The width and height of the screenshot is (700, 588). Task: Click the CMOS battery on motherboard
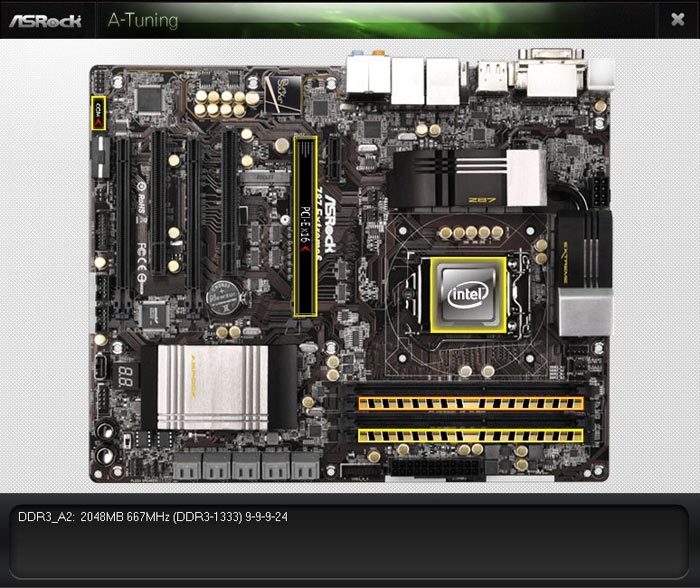225,298
